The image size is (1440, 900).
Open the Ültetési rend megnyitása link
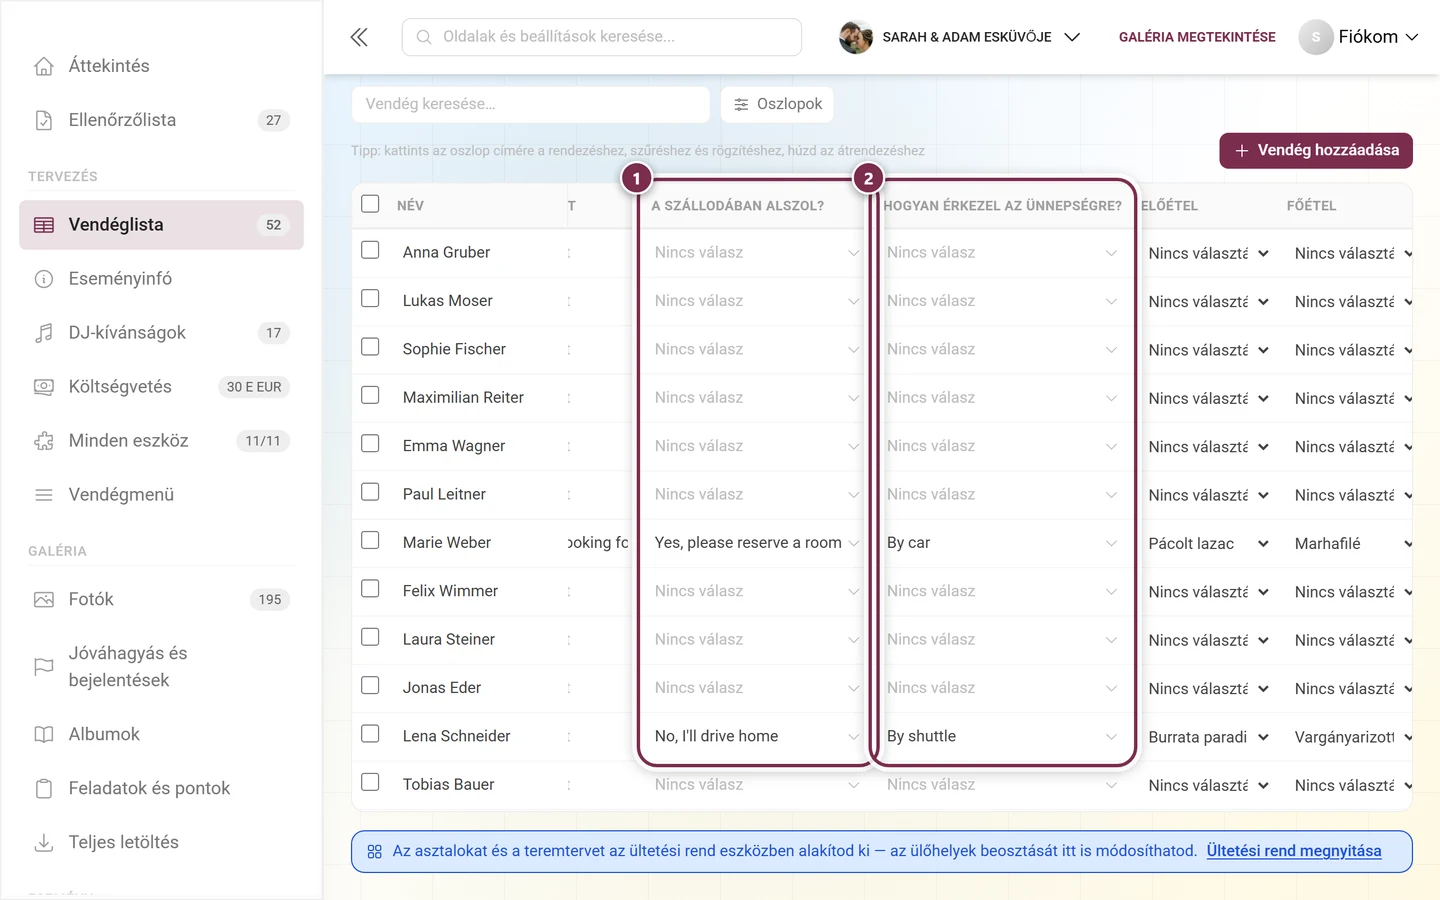1294,851
